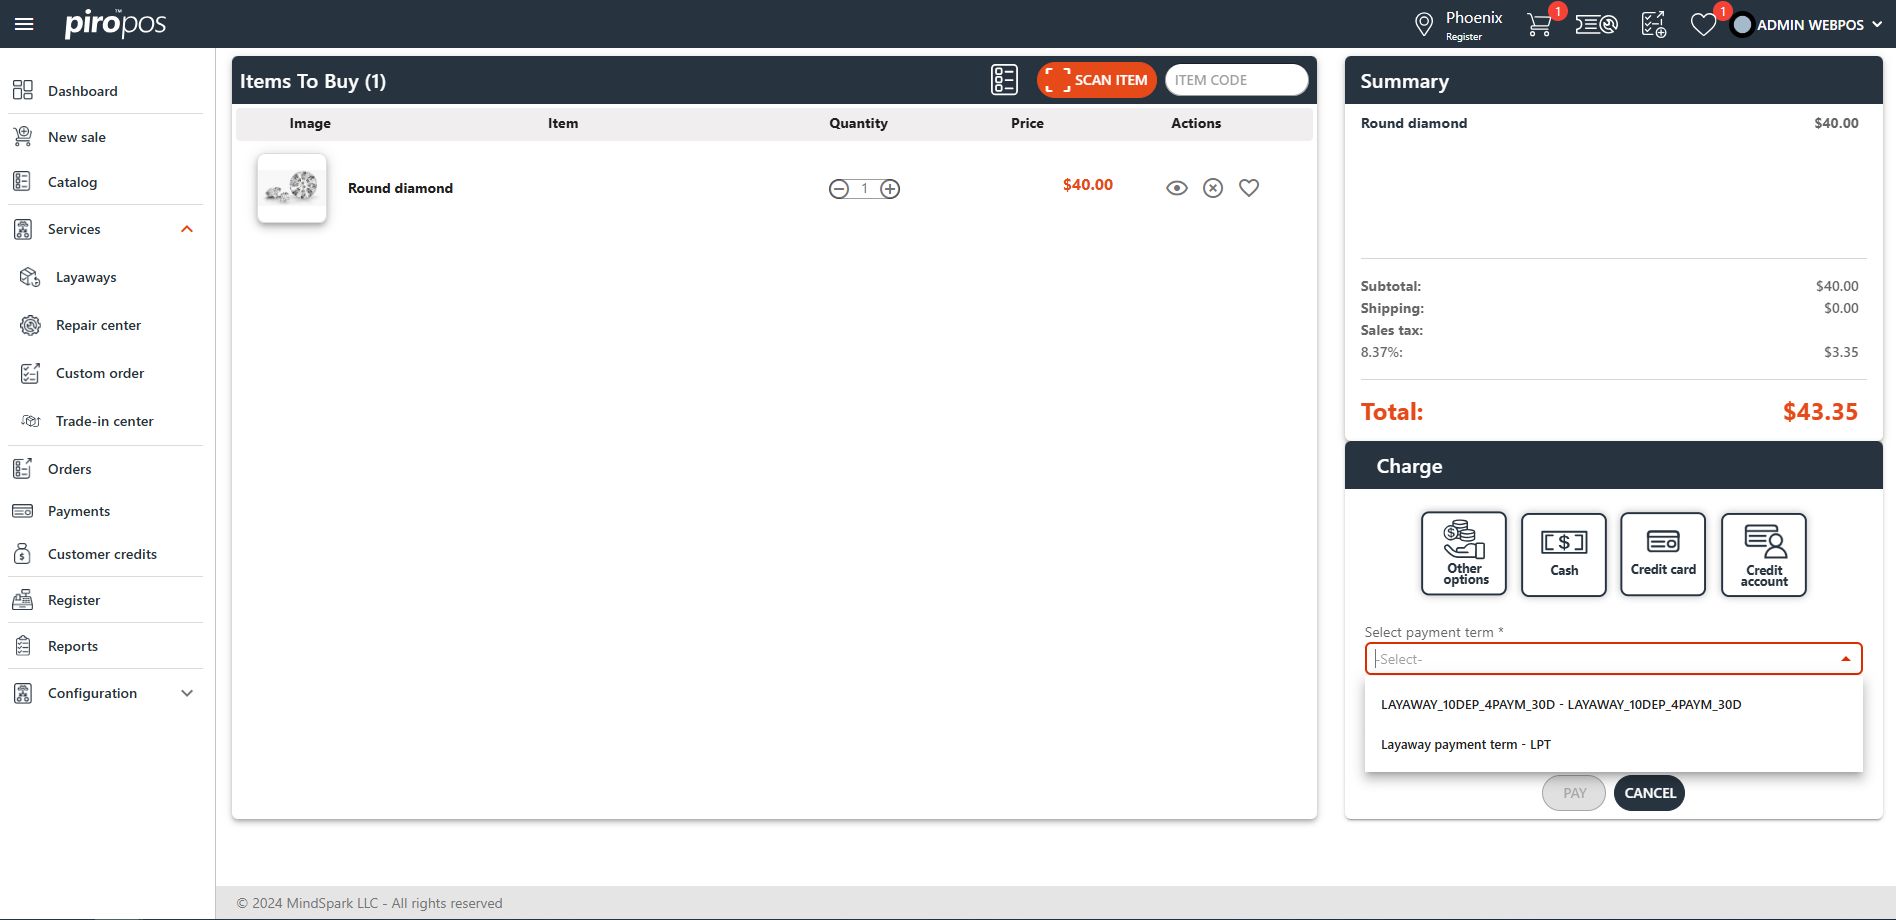The width and height of the screenshot is (1896, 920).
Task: Click the wishlist heart icon in header
Action: coord(1703,24)
